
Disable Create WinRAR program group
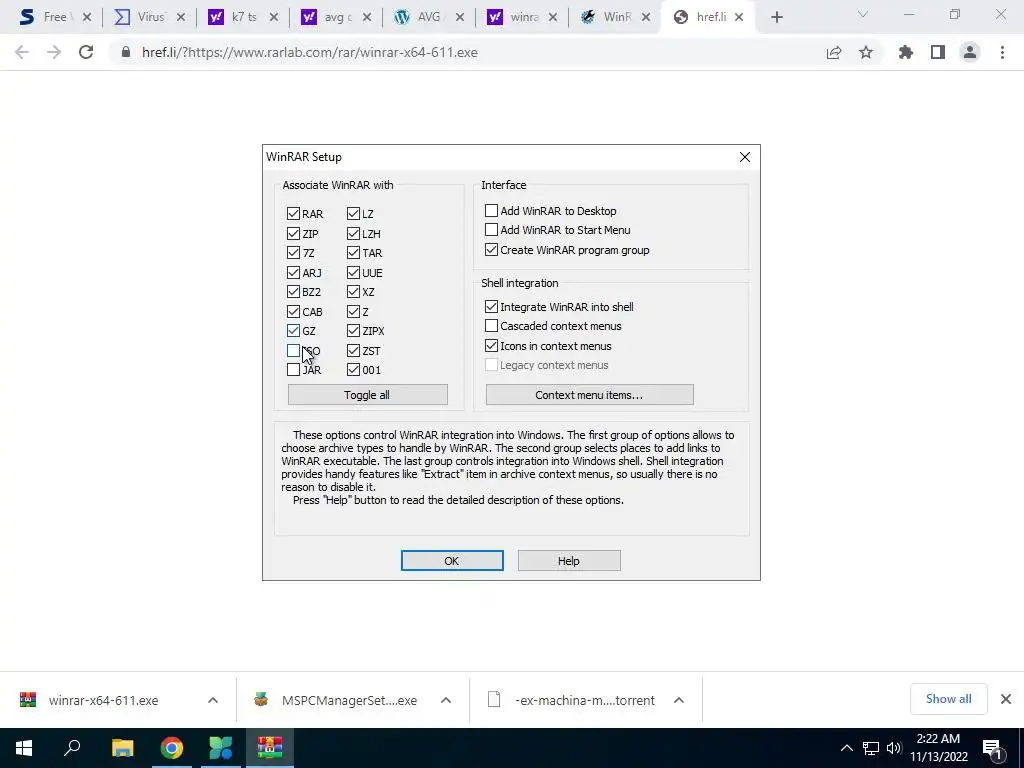click(491, 249)
